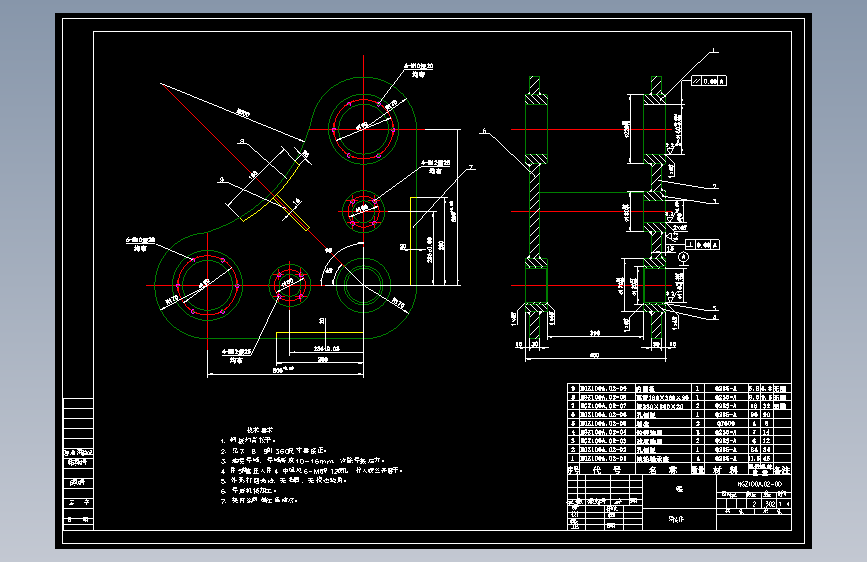Click the parallelism tolerance frame at top right
The height and width of the screenshot is (562, 867).
(709, 81)
